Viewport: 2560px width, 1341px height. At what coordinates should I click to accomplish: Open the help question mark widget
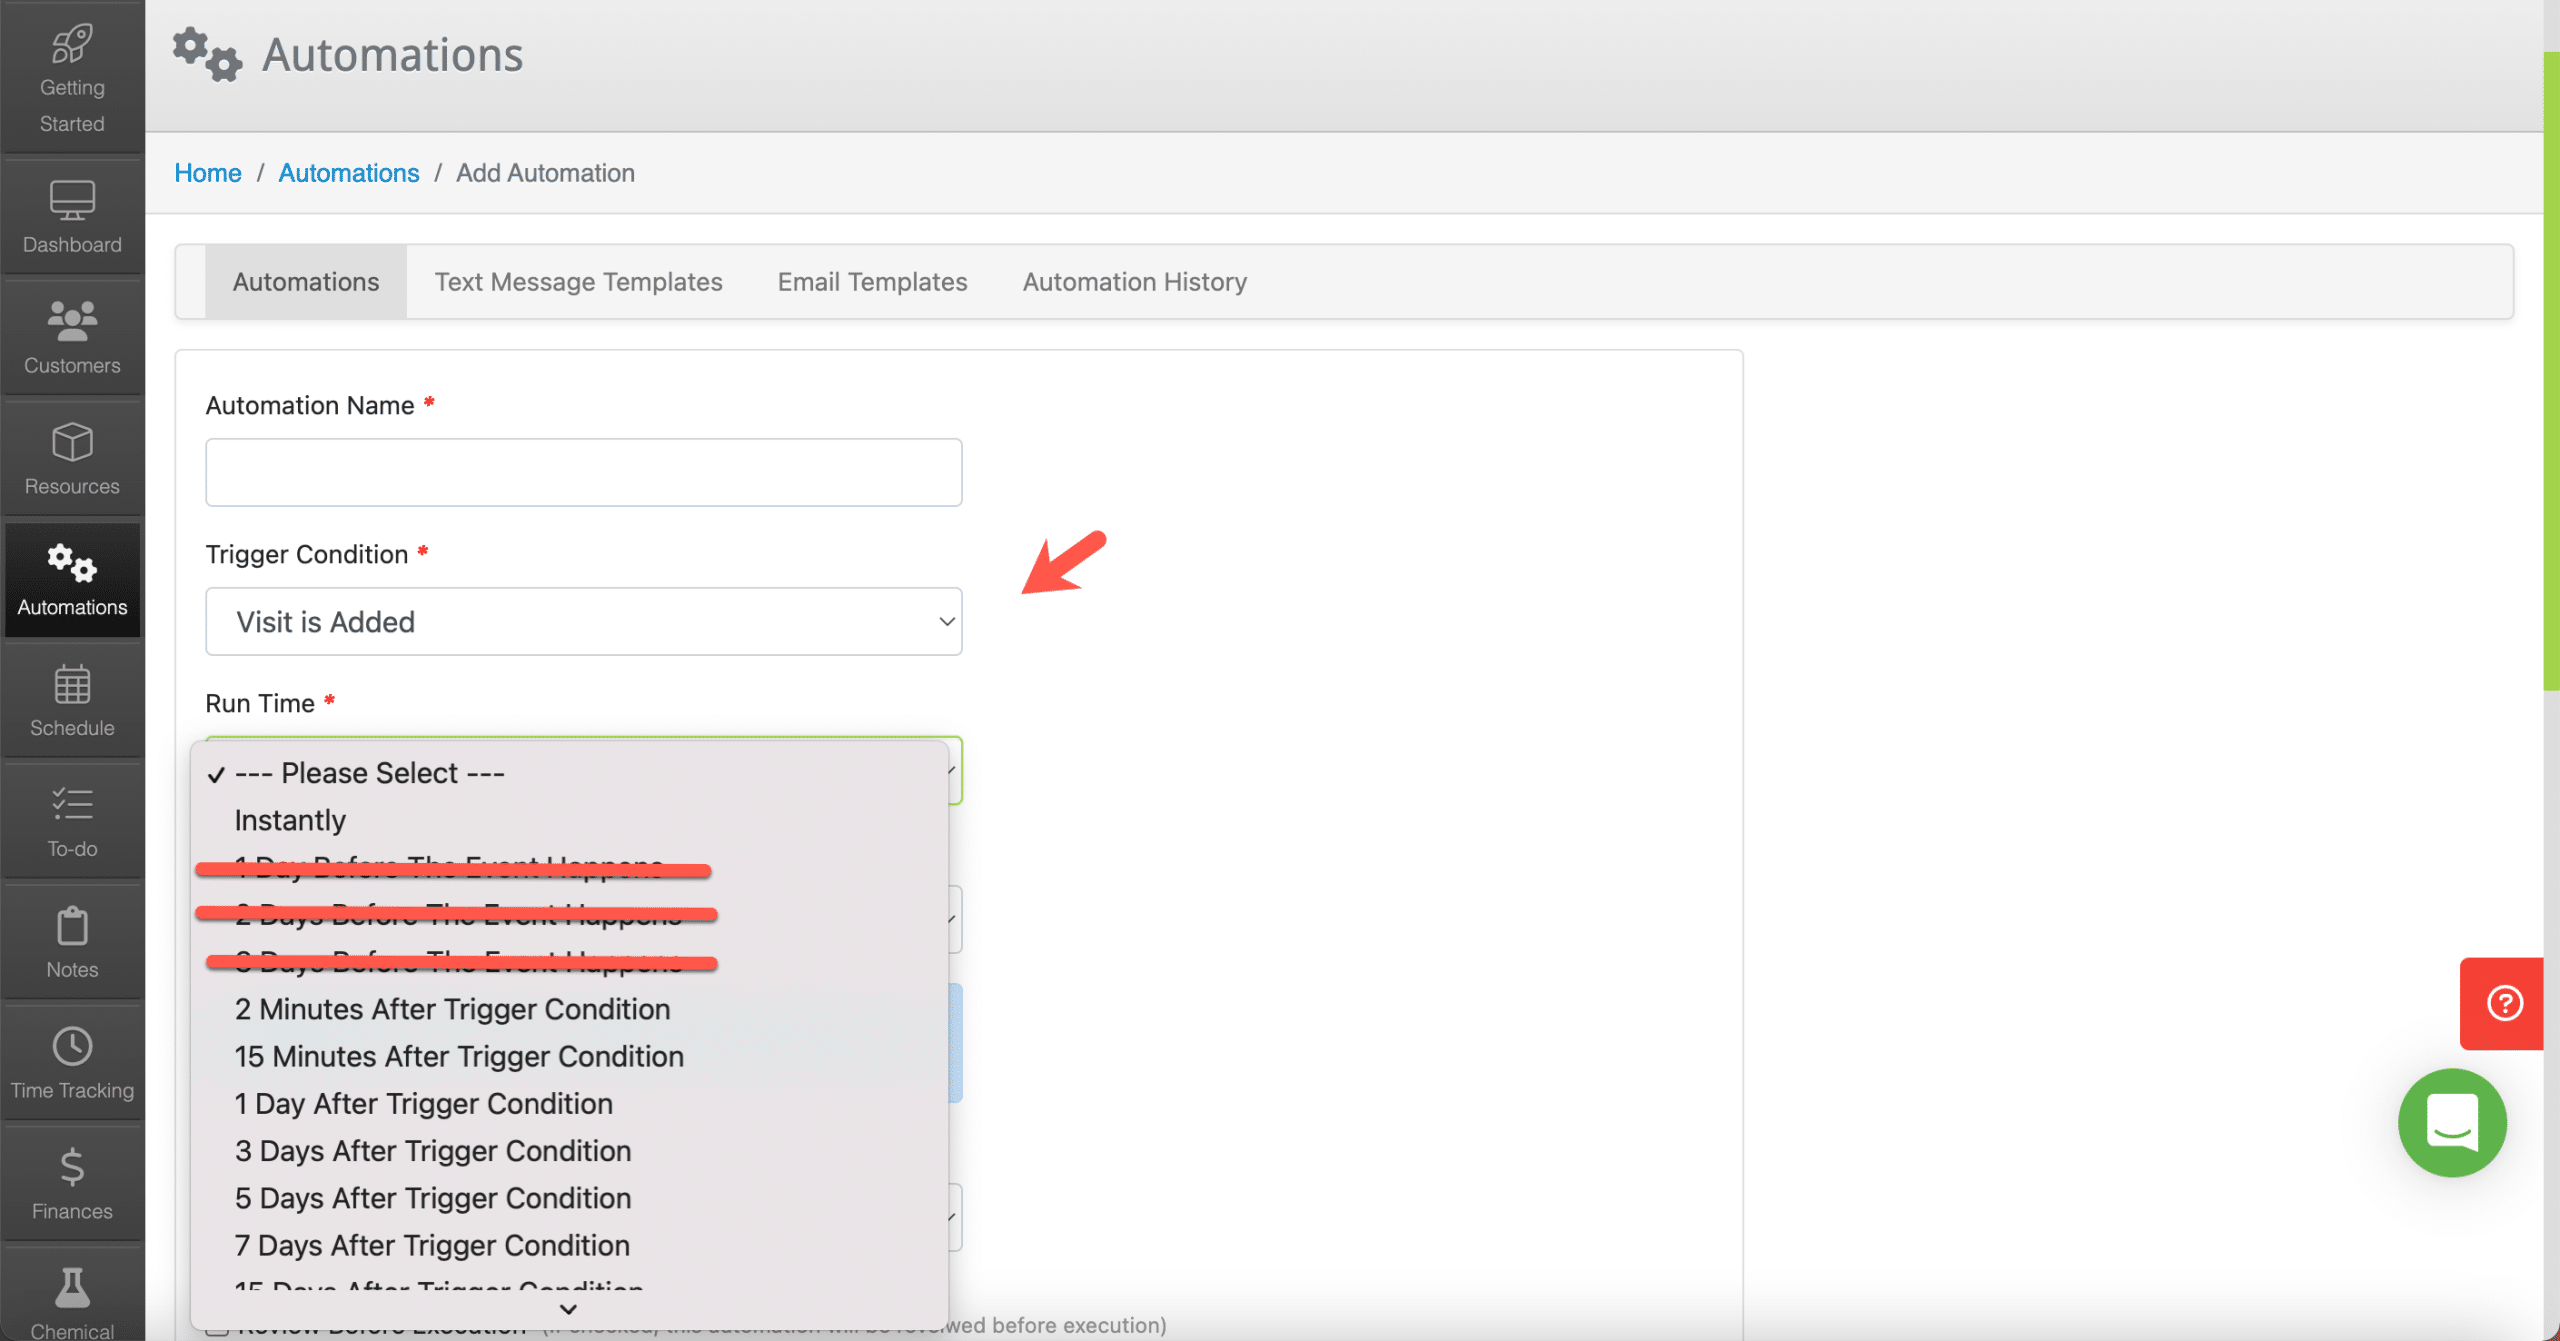2503,1004
